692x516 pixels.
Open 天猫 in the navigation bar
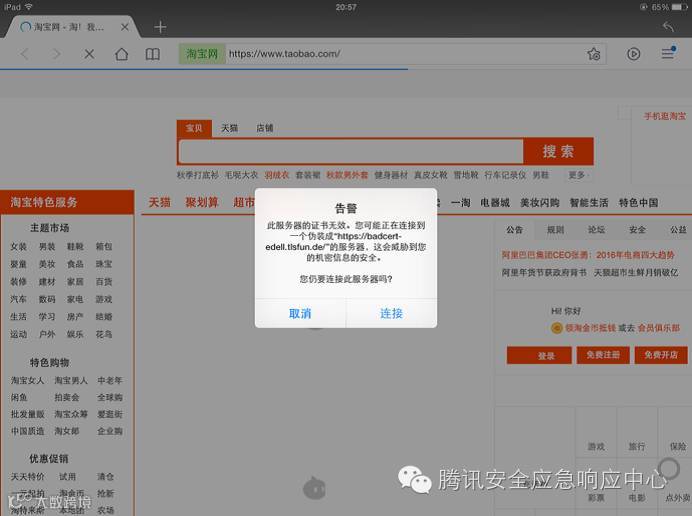point(159,203)
